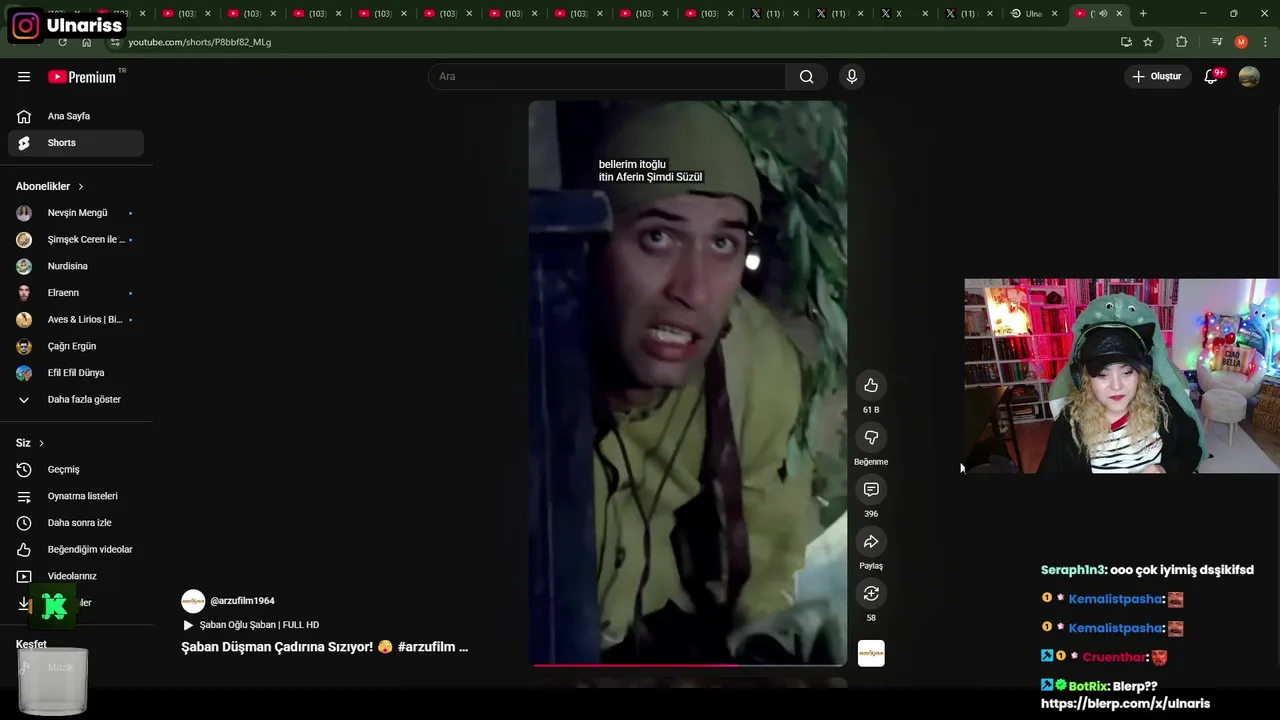Open Nurdisina channel
The image size is (1280, 720).
click(76, 266)
